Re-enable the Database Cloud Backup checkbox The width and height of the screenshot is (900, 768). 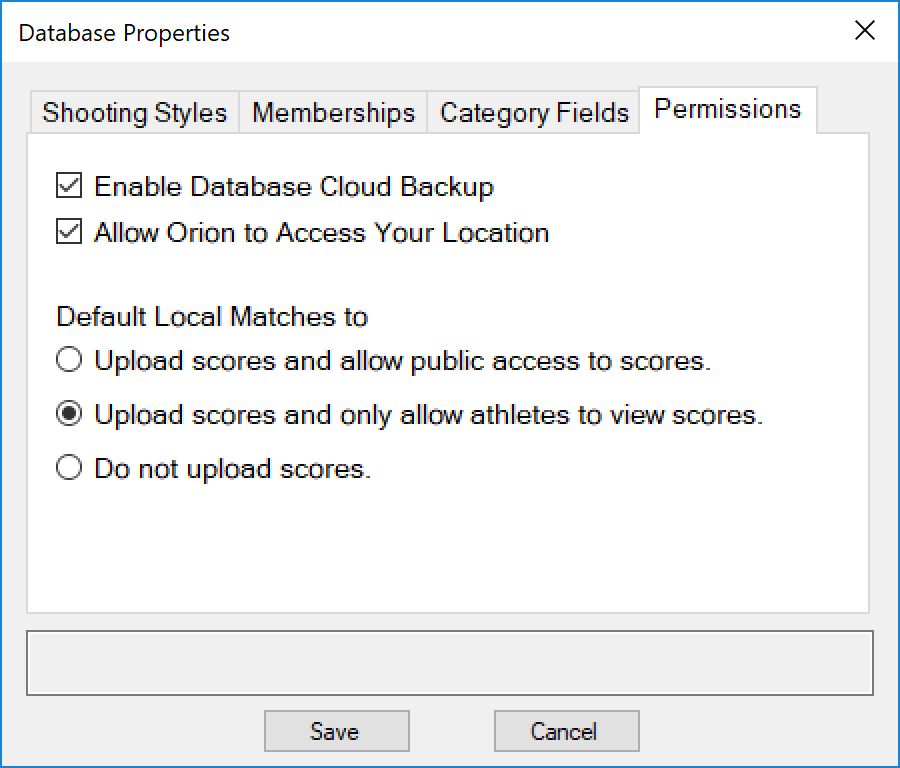tap(68, 186)
